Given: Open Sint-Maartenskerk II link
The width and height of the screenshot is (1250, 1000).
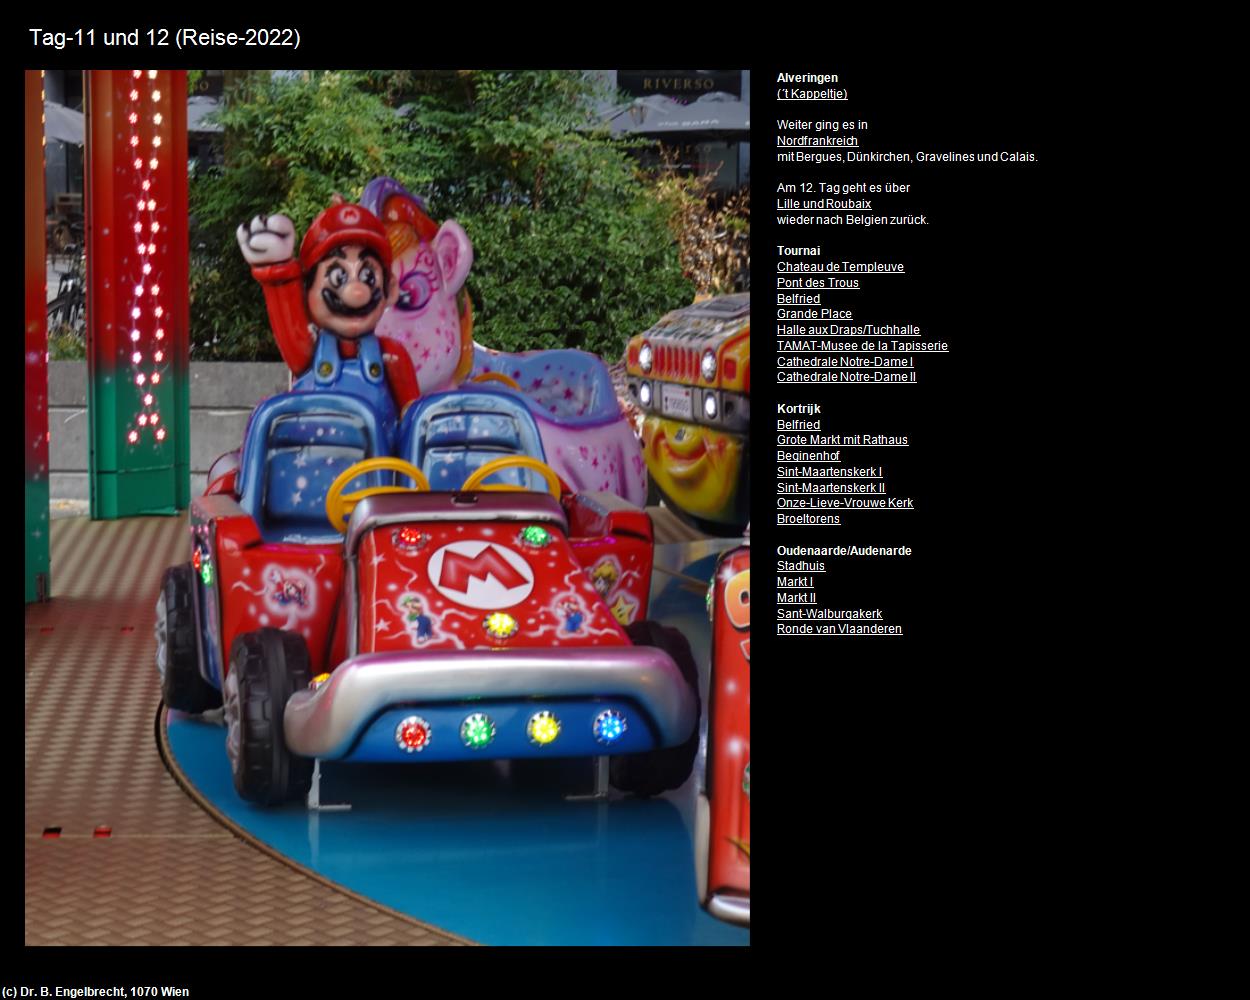Looking at the screenshot, I should pyautogui.click(x=831, y=488).
